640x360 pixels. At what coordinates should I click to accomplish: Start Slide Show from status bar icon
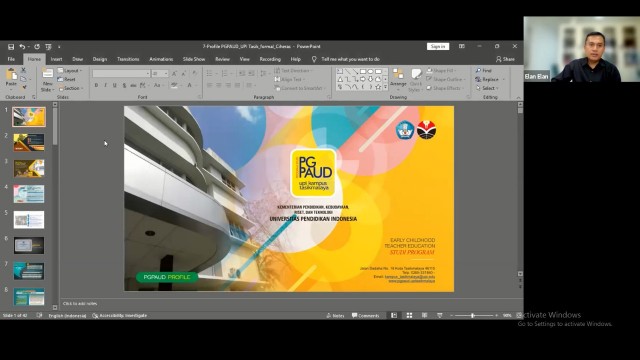(440, 316)
